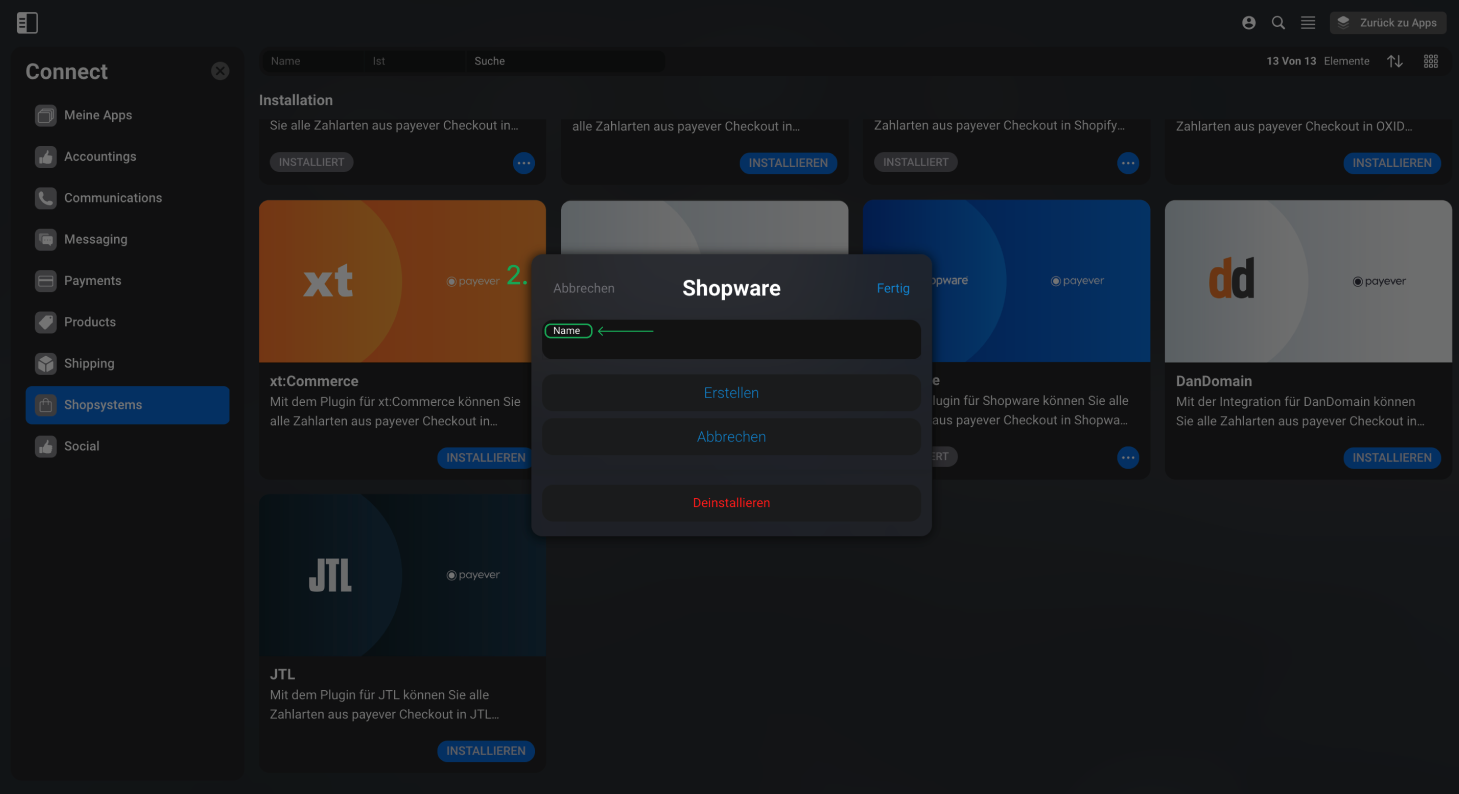The image size is (1459, 794).
Task: Click the sort order arrows icon
Action: [1395, 61]
